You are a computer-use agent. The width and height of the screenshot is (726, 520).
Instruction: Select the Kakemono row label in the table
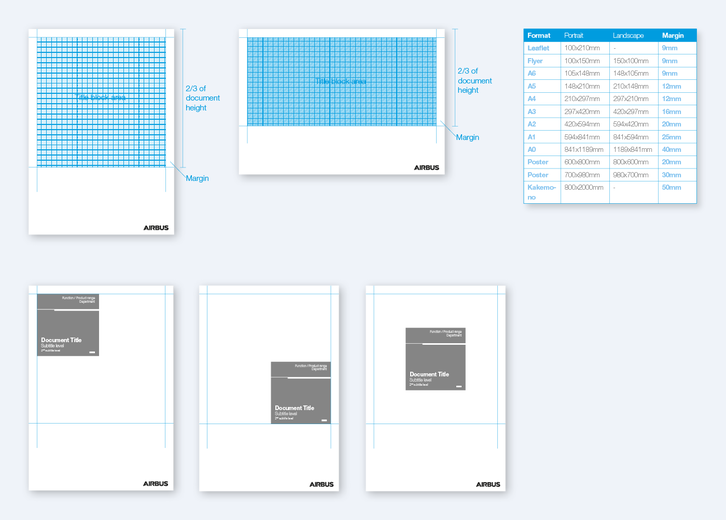(541, 192)
